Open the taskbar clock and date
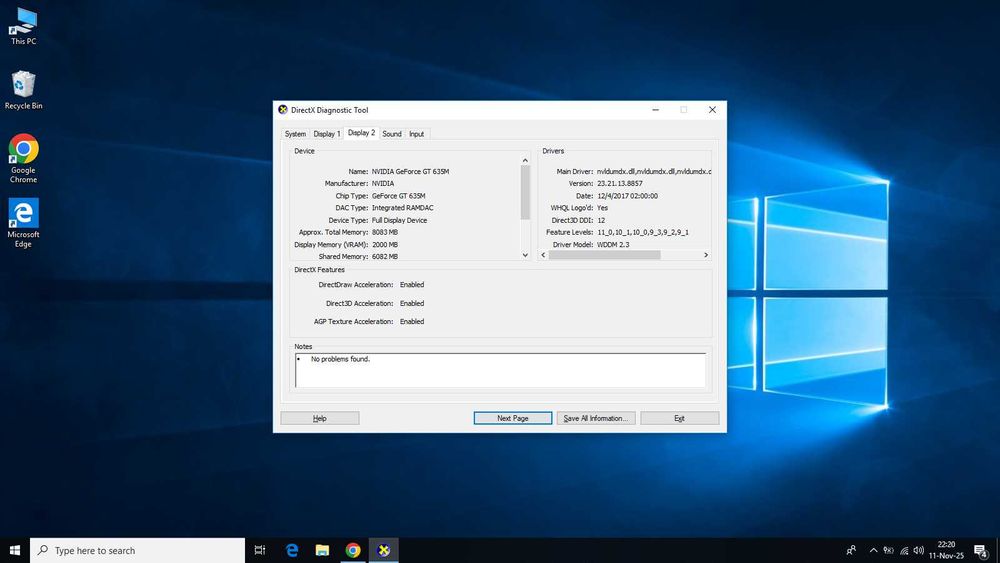1000x563 pixels. [x=946, y=550]
